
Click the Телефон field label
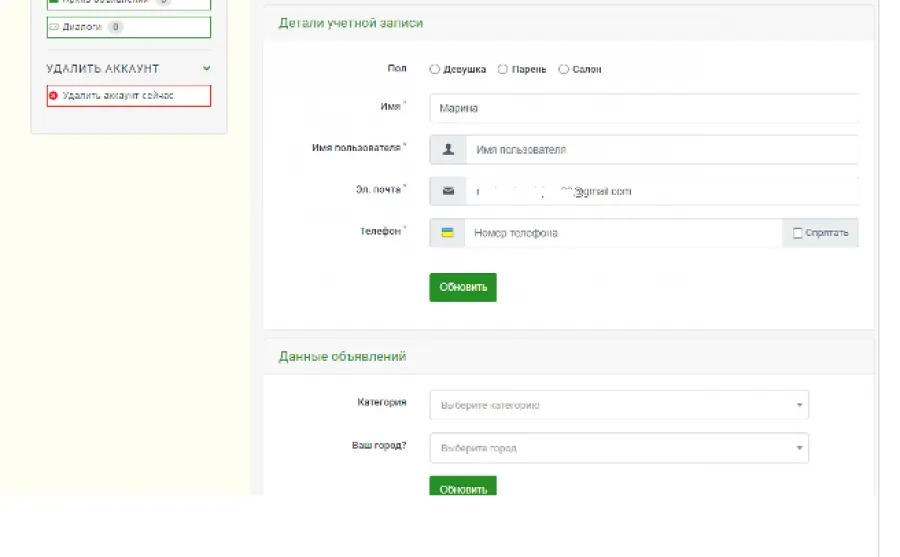(380, 231)
